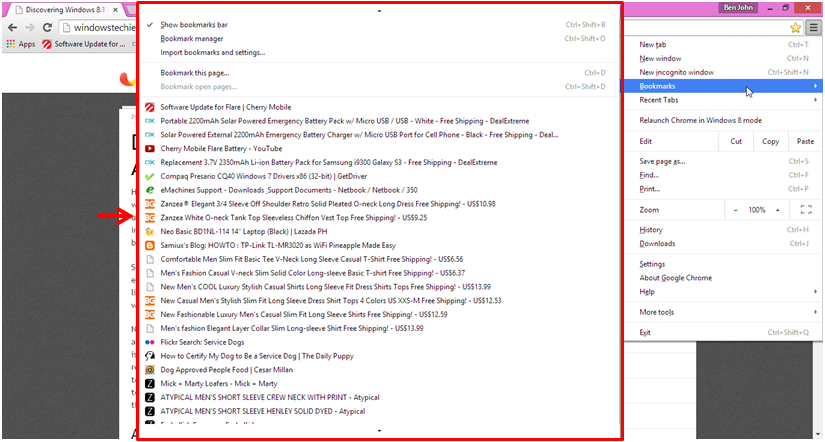This screenshot has width=825, height=442.
Task: Choose Bookmark this page...
Action: pyautogui.click(x=379, y=73)
